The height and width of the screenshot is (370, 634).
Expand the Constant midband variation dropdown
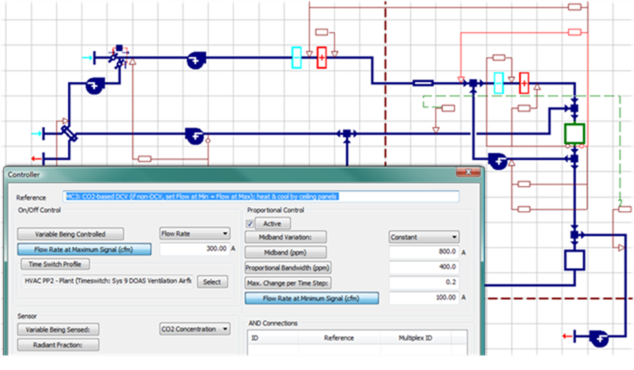[424, 237]
